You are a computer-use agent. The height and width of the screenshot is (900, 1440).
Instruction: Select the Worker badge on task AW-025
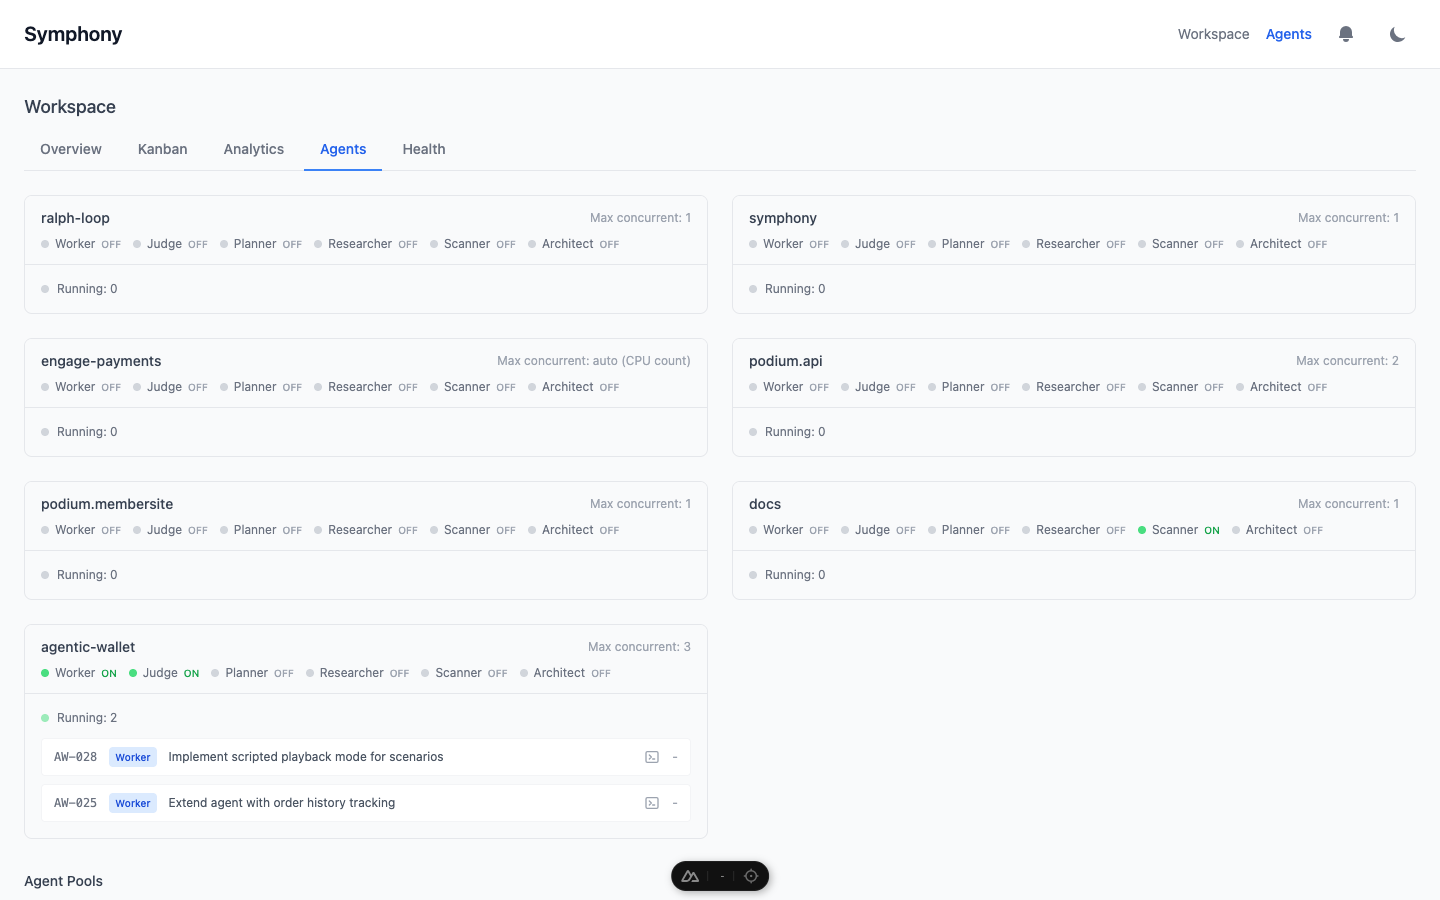click(132, 803)
